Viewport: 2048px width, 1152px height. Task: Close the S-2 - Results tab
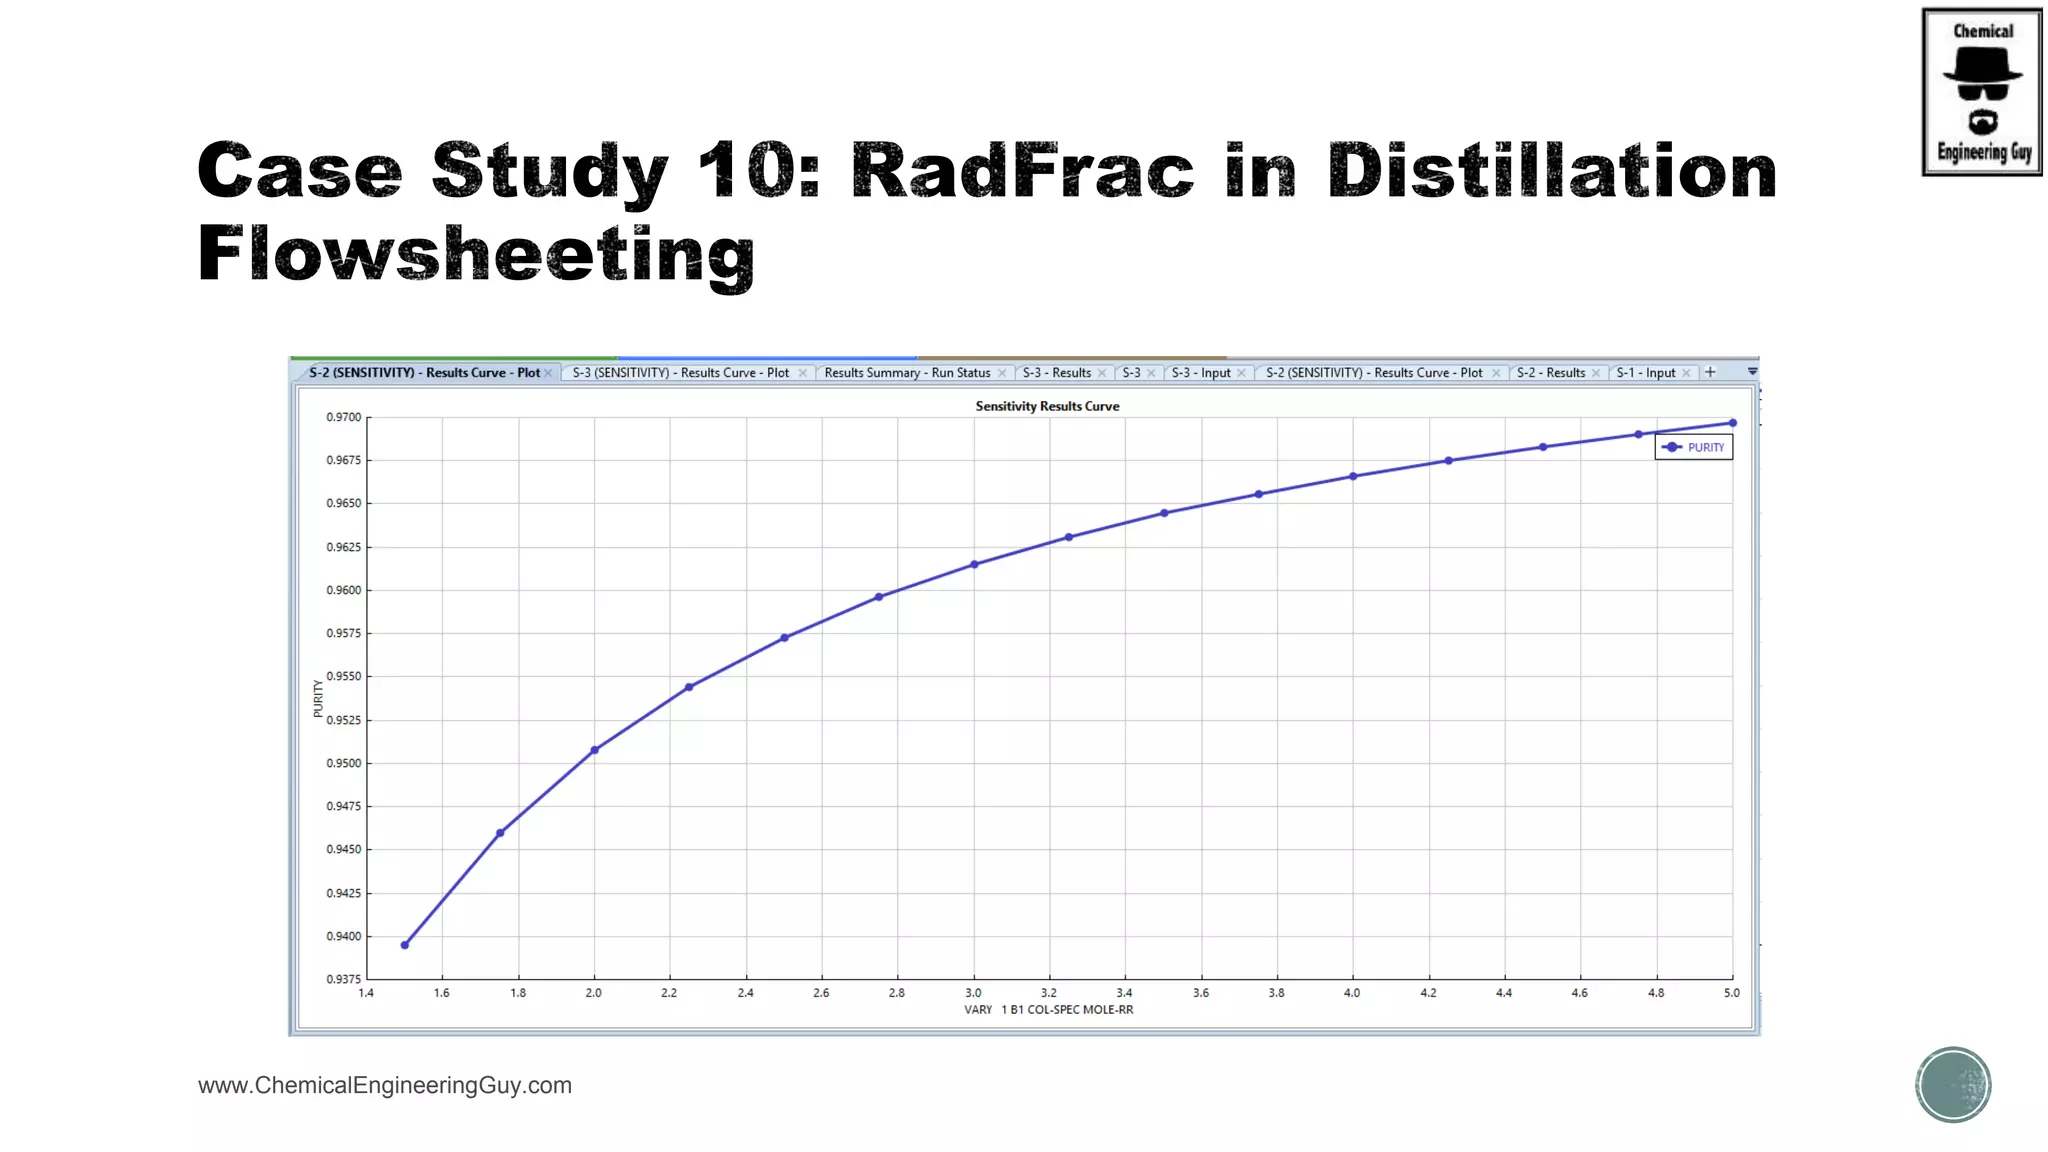tap(1596, 373)
